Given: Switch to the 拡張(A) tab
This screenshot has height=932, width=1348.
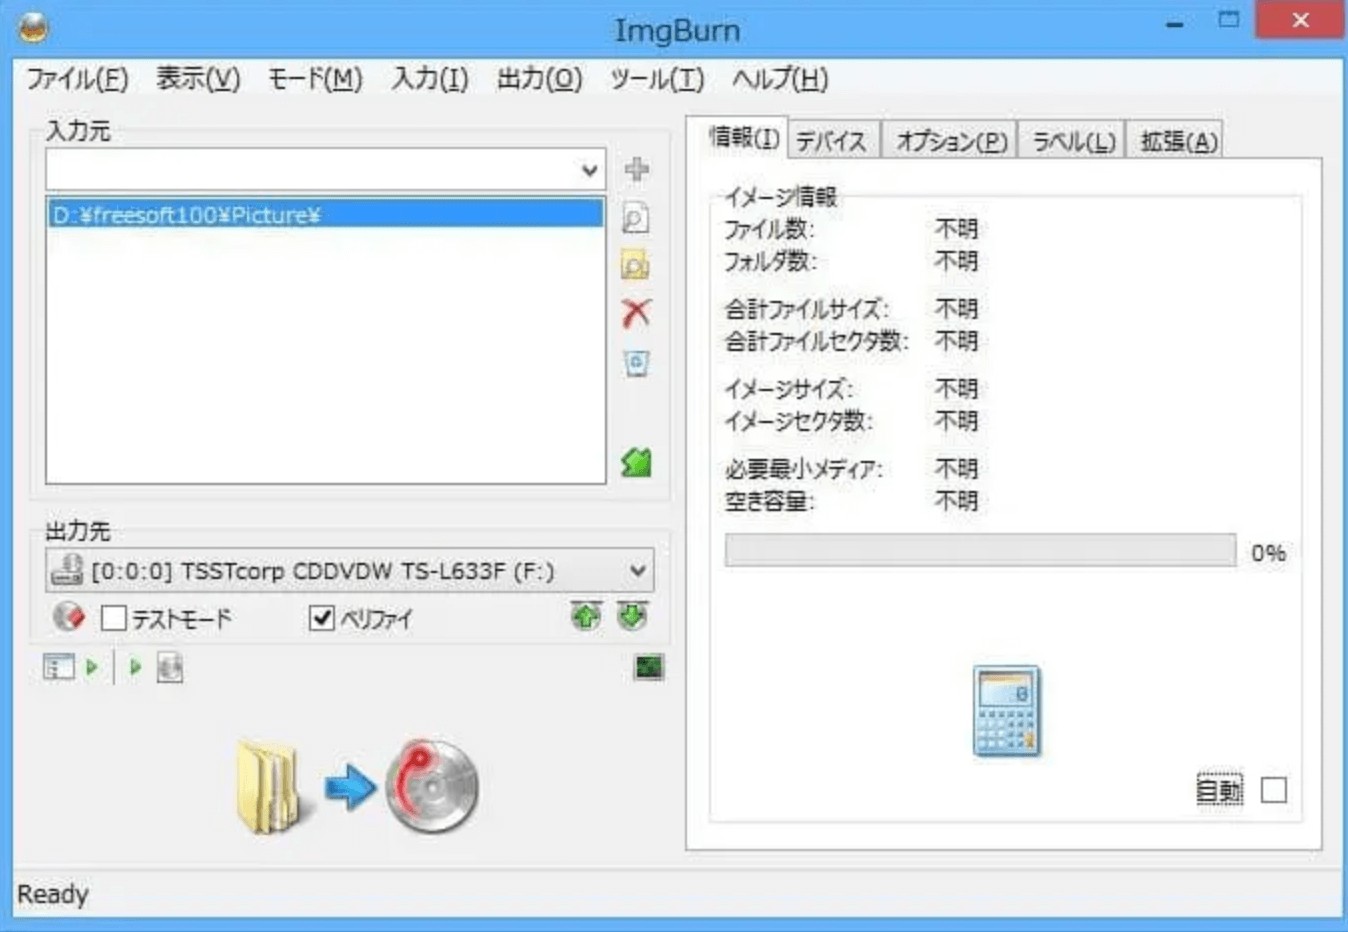Looking at the screenshot, I should (x=1178, y=141).
